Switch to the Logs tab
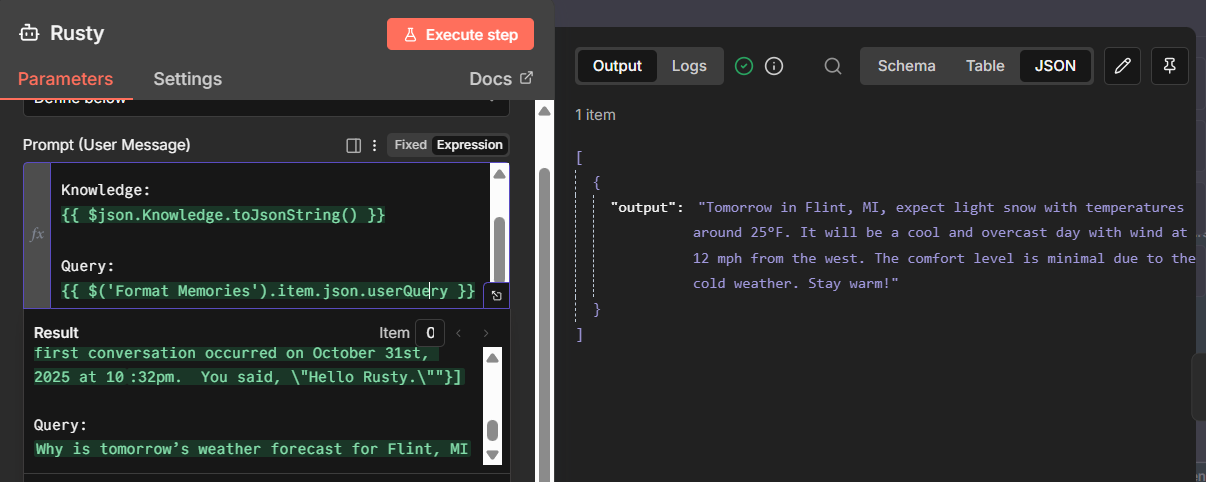This screenshot has width=1206, height=482. [x=689, y=66]
